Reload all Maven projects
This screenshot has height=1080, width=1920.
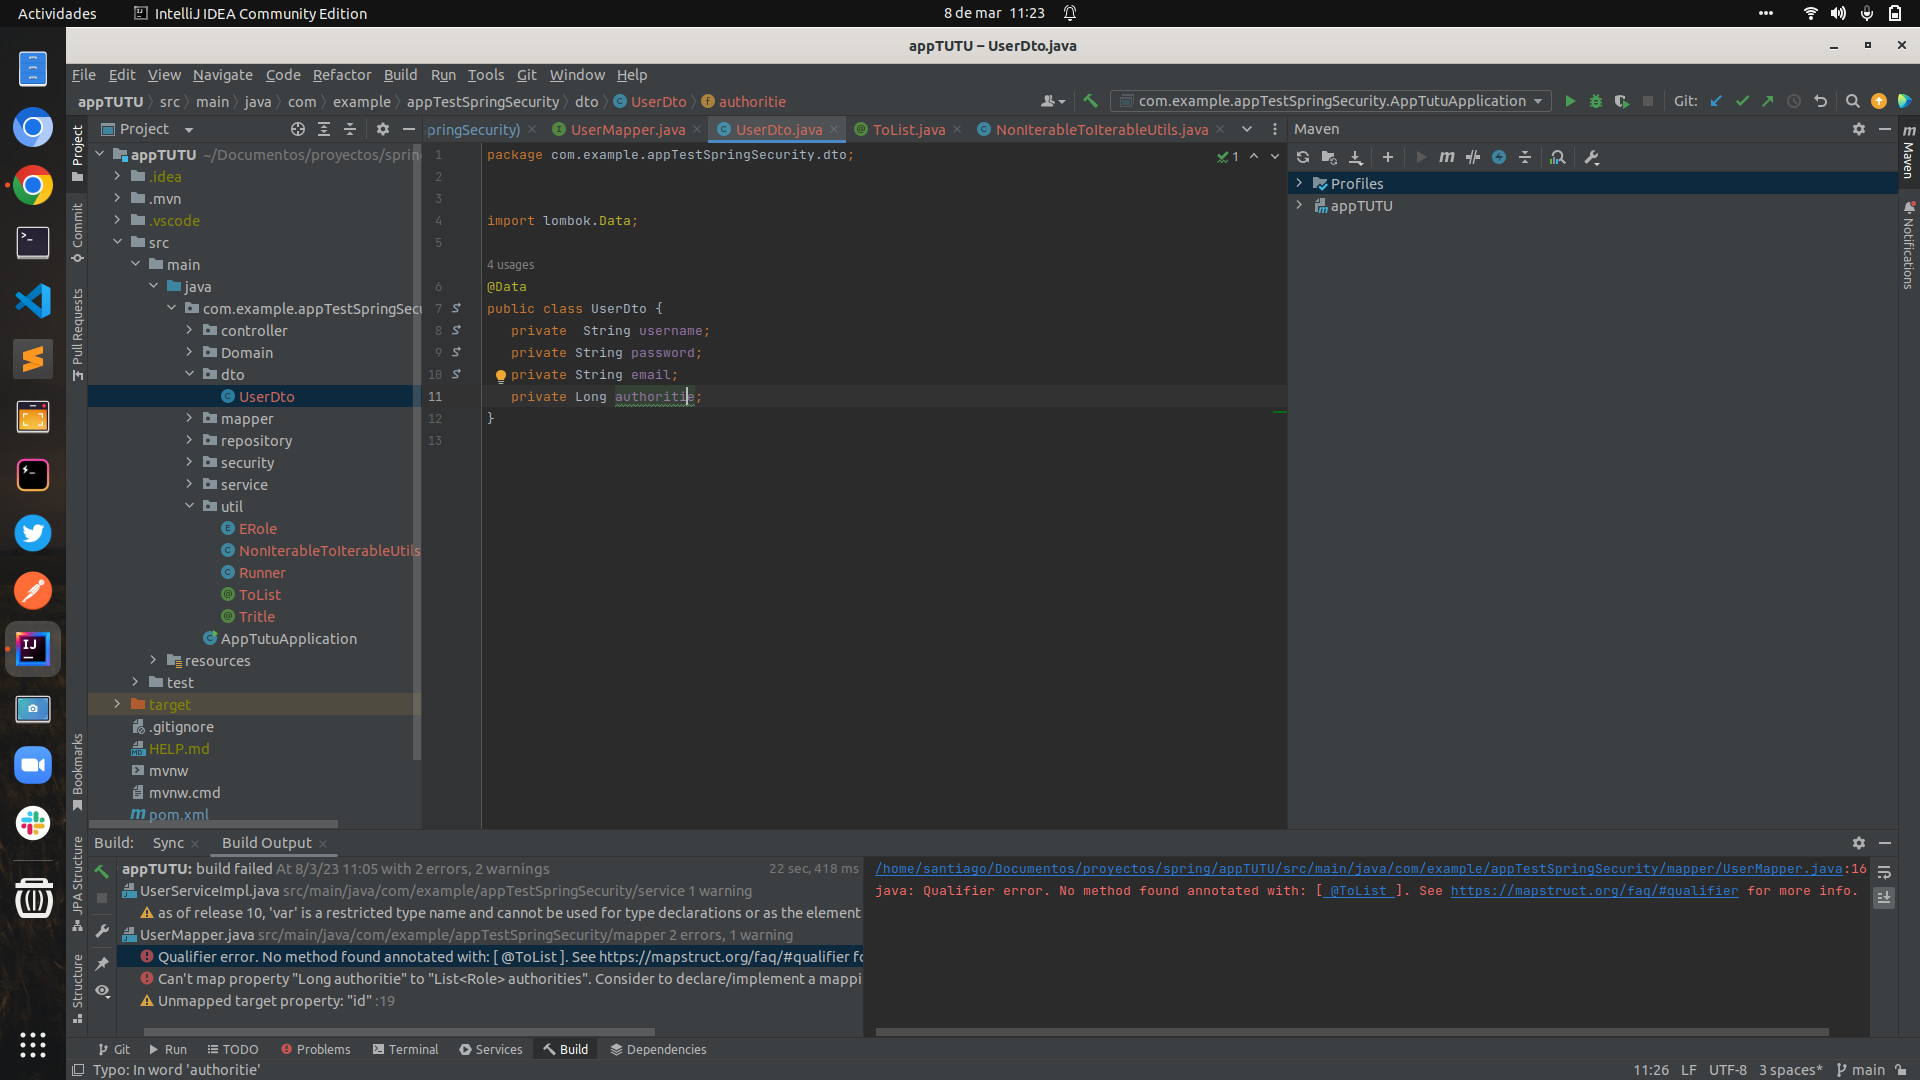[1303, 157]
